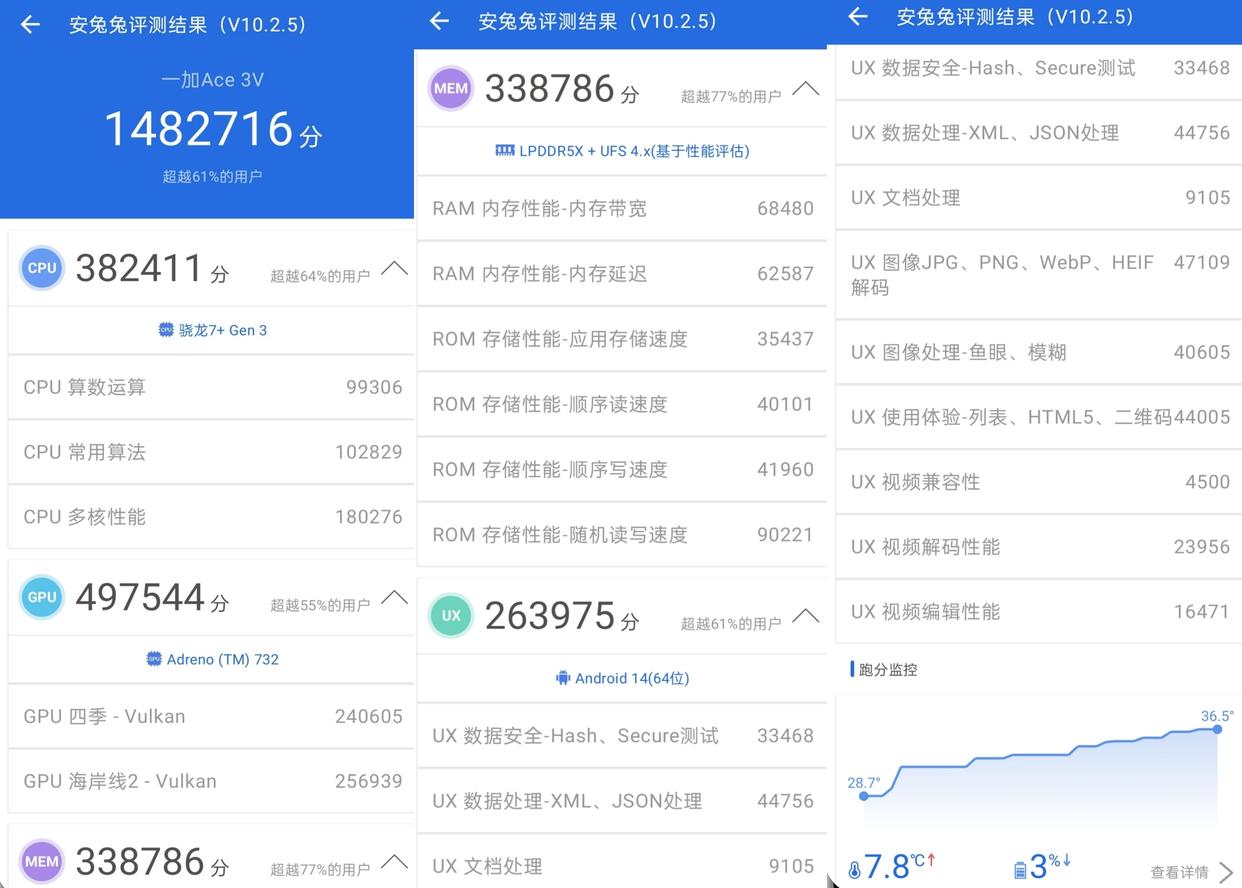Viewport: 1242px width, 888px height.
Task: Select the CPU 多核性能 row
Action: [211, 517]
